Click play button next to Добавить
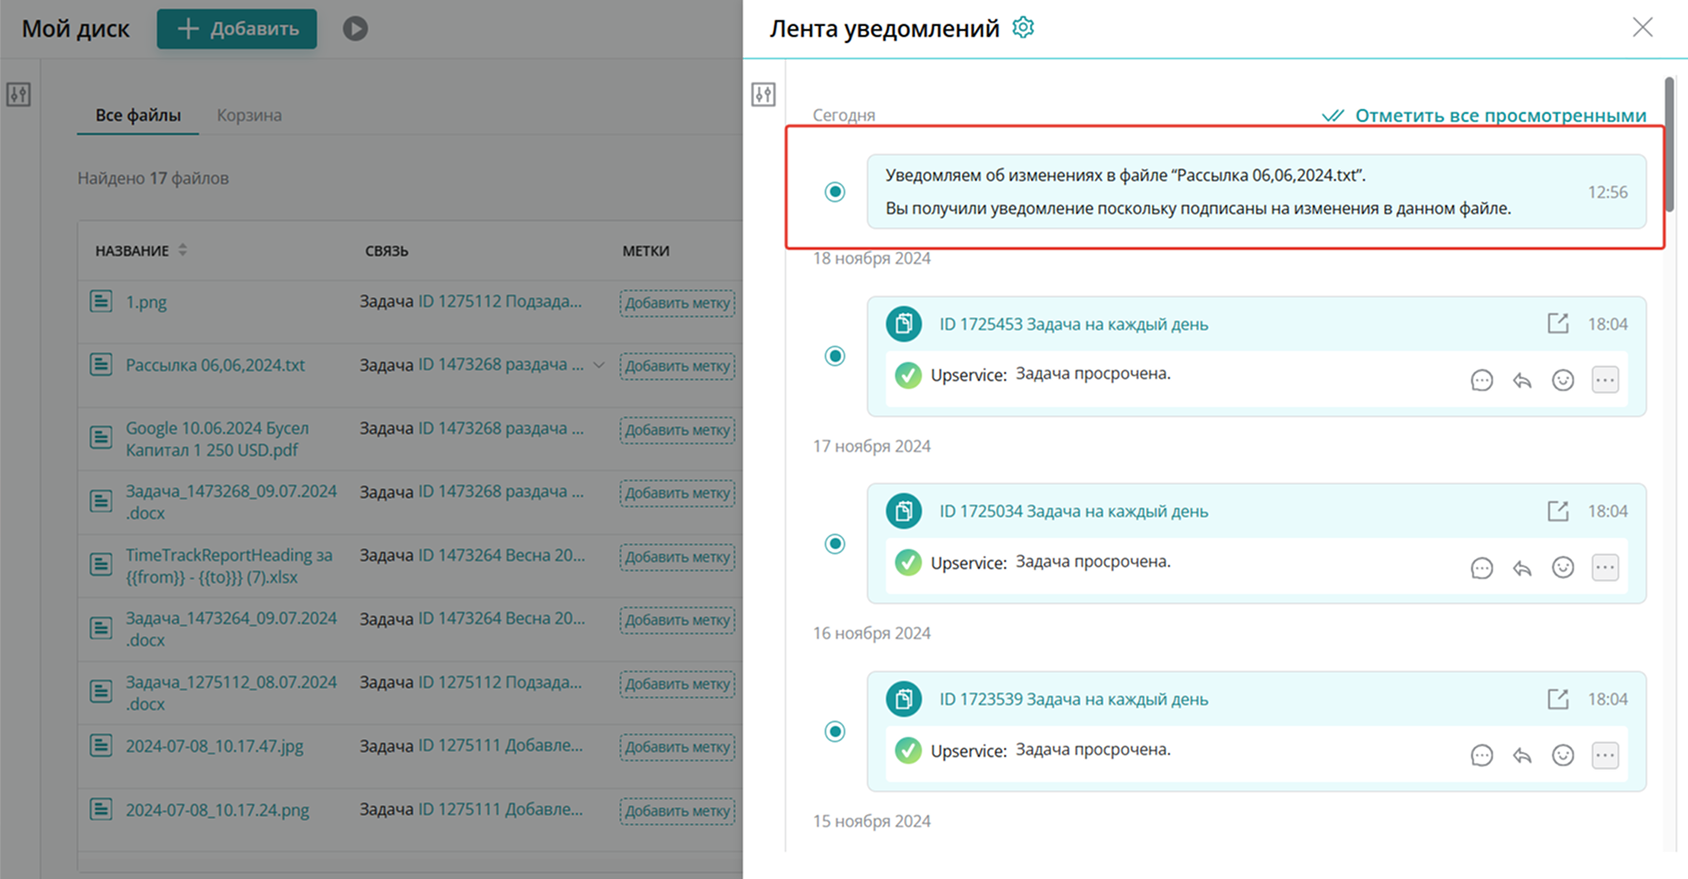The height and width of the screenshot is (879, 1688). 355,29
